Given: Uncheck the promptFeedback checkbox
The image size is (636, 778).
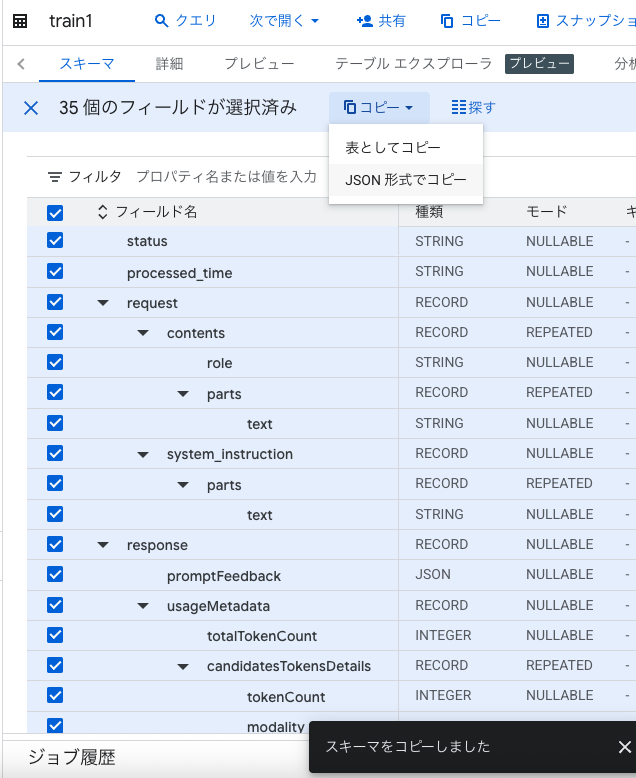Looking at the screenshot, I should 55,574.
